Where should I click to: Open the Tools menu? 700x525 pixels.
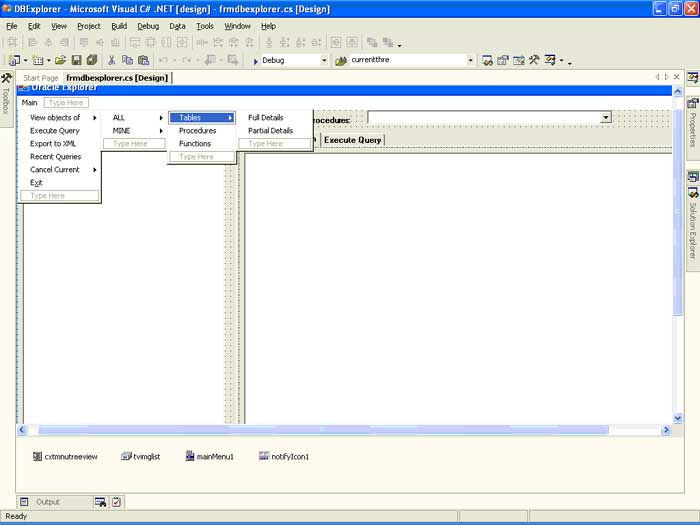tap(205, 26)
